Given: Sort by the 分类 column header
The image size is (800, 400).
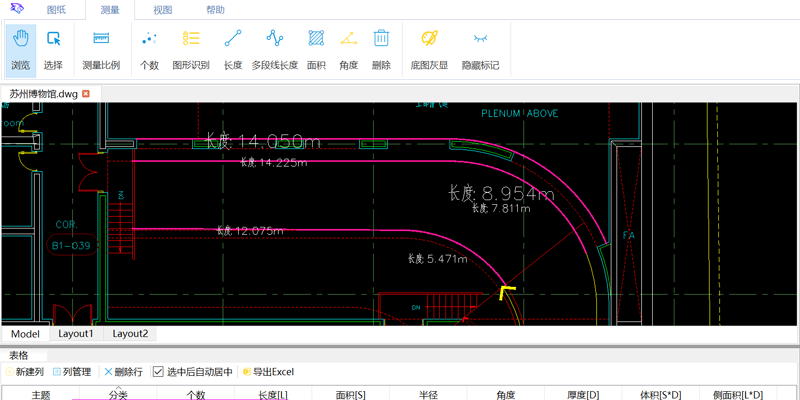Looking at the screenshot, I should click(118, 394).
